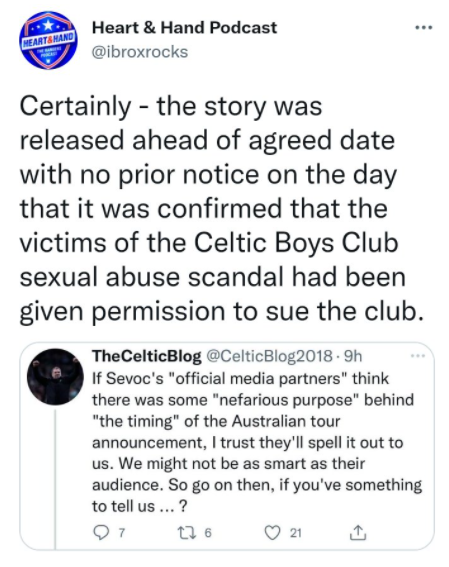Open three-dot menu on quoted tweet
The height and width of the screenshot is (567, 449).
418,356
